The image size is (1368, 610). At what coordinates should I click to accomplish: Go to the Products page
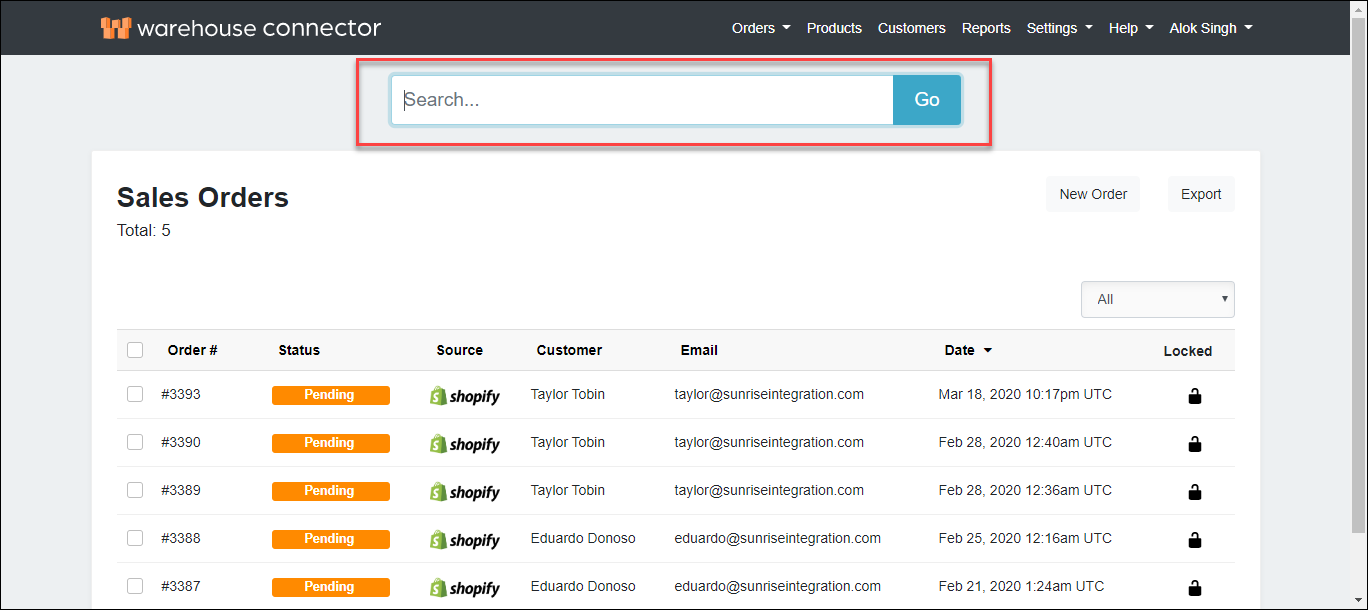tap(834, 28)
